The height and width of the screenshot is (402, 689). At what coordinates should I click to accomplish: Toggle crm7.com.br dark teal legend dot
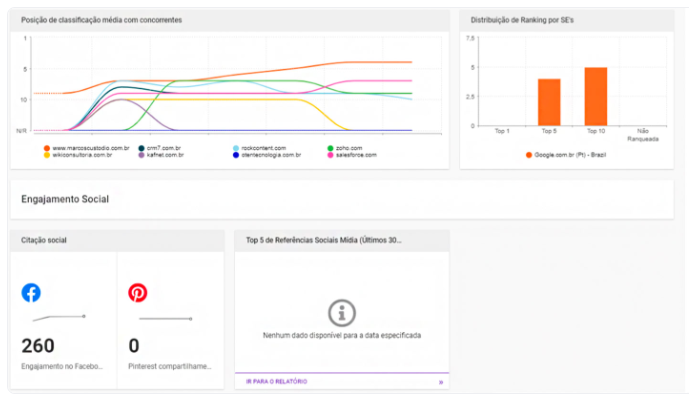pyautogui.click(x=141, y=148)
